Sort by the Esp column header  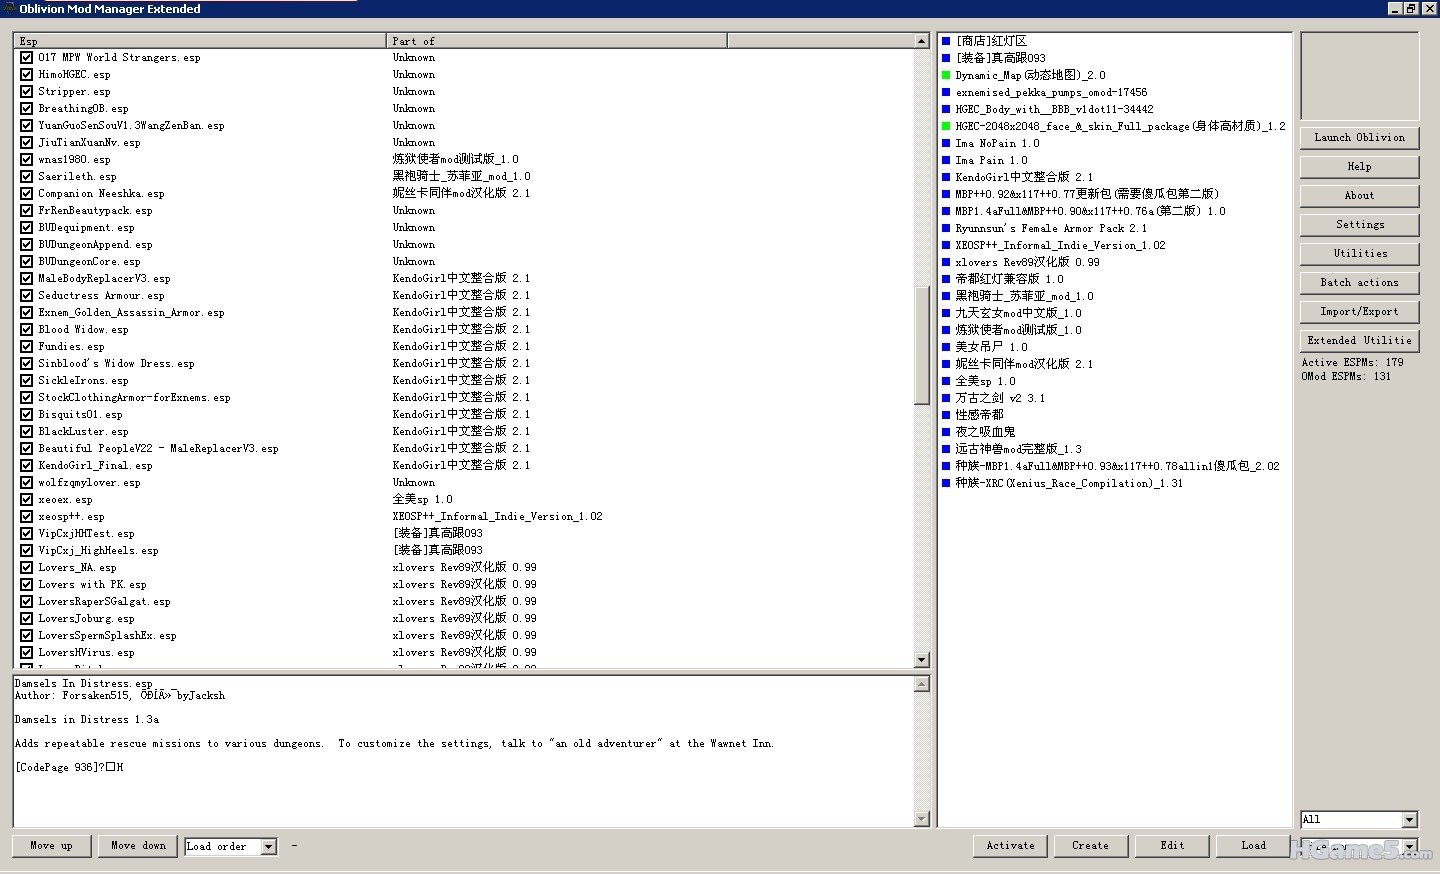tap(200, 41)
